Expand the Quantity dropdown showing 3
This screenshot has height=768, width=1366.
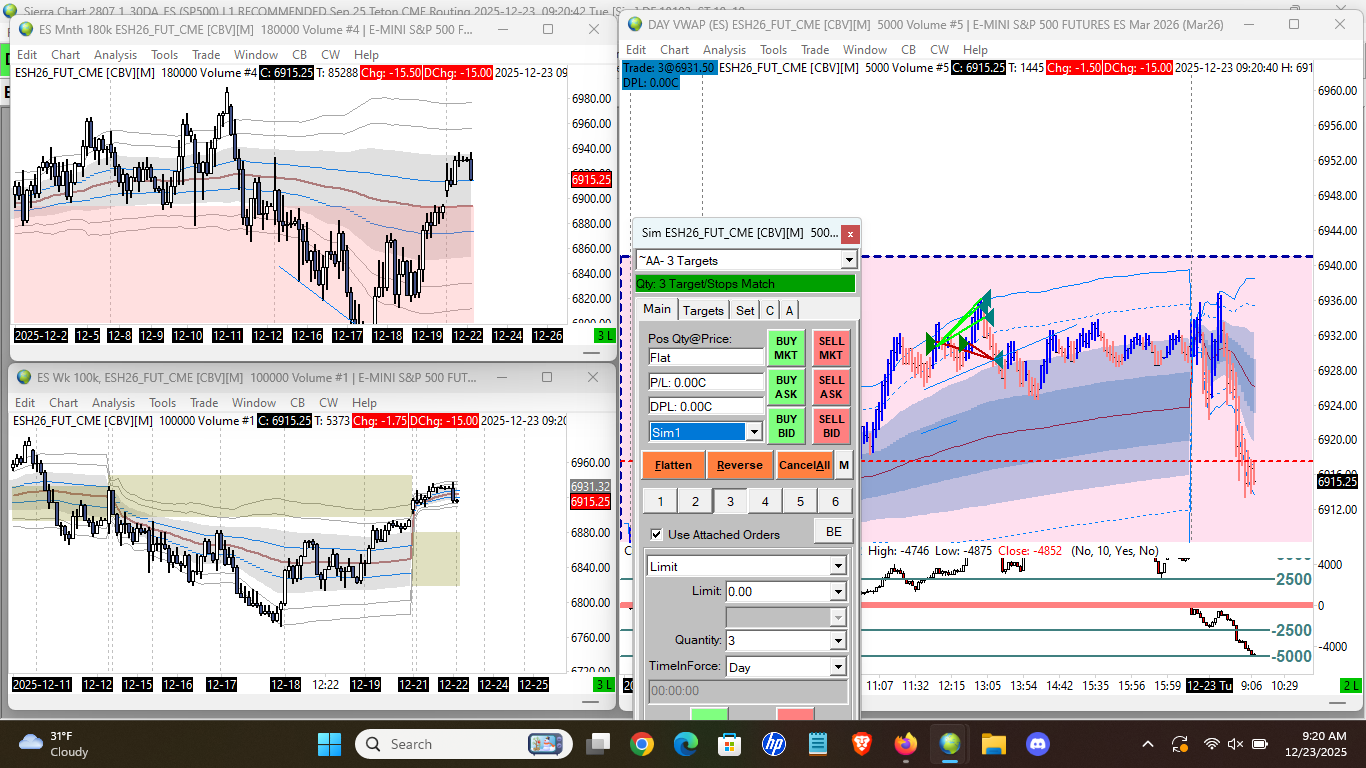point(838,640)
